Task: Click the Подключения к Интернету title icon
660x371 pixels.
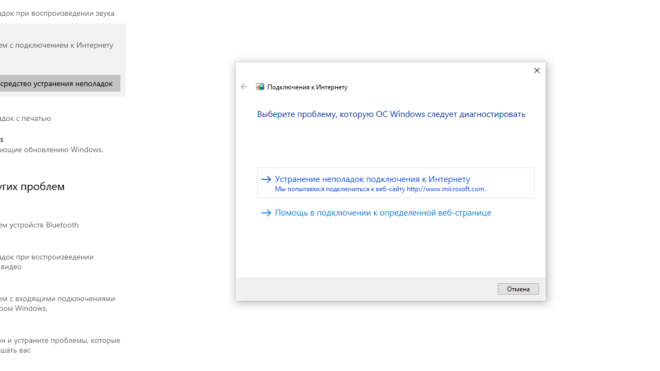Action: (260, 87)
